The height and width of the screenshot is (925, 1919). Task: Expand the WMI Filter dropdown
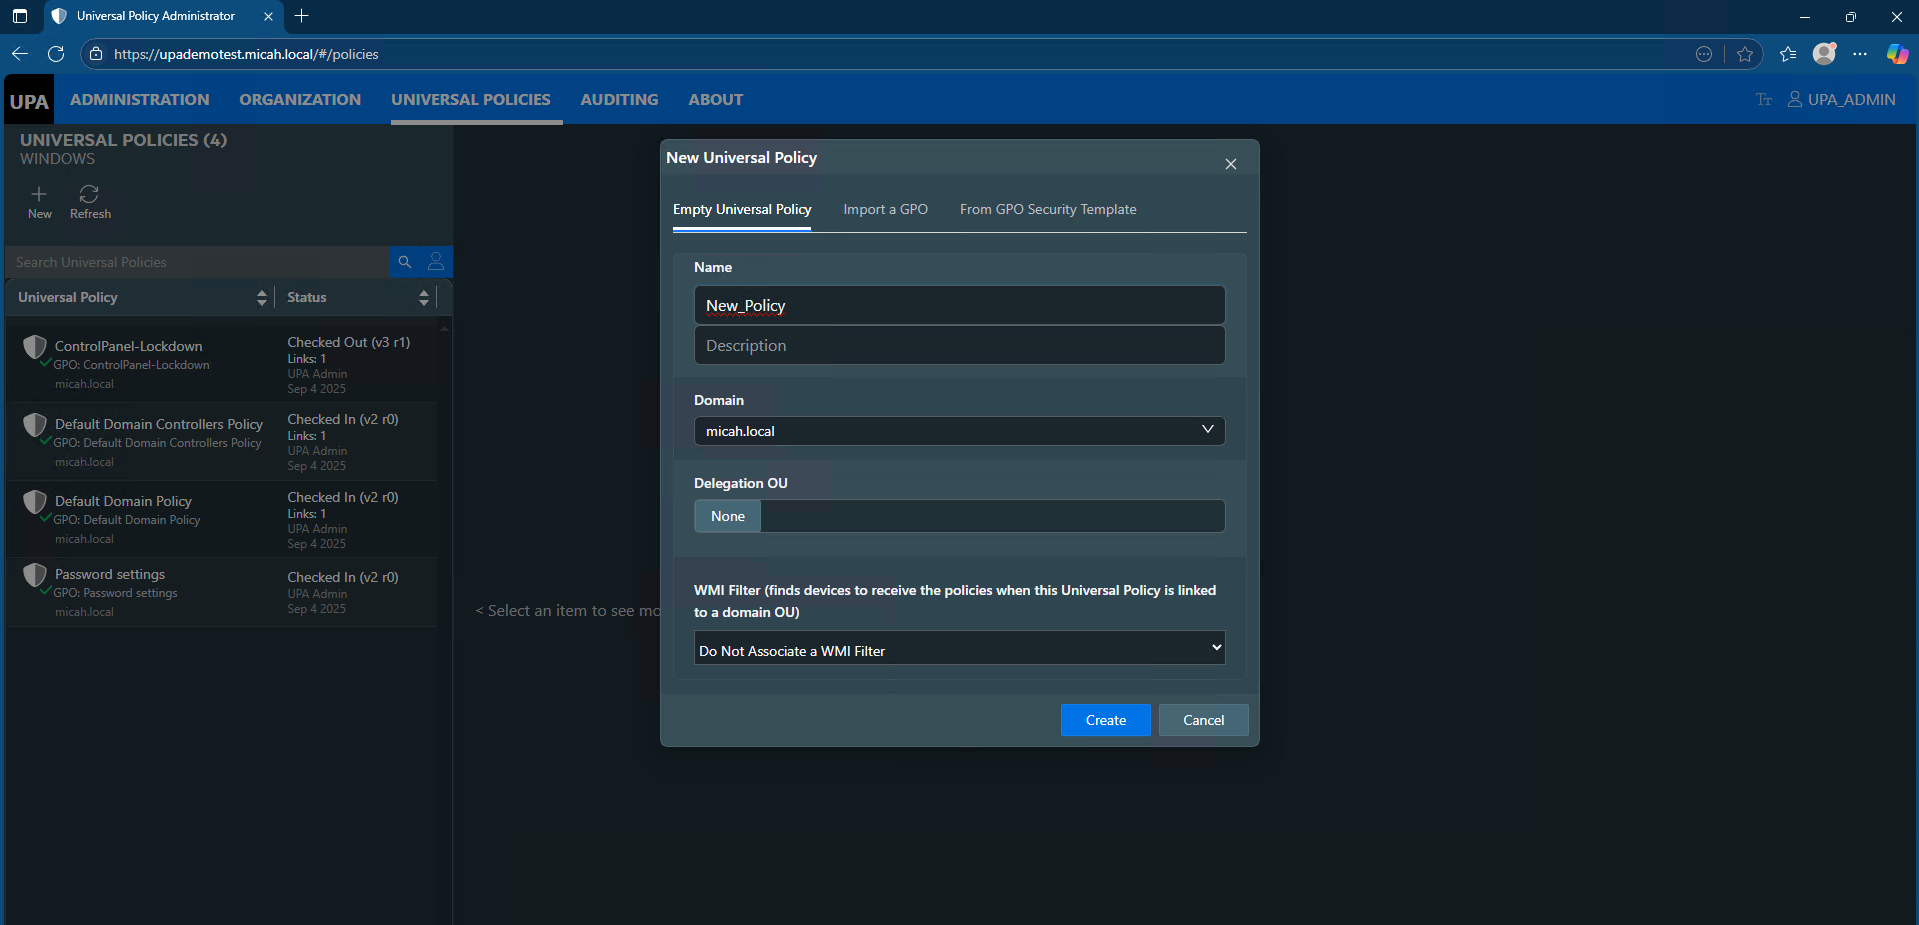[x=958, y=650]
